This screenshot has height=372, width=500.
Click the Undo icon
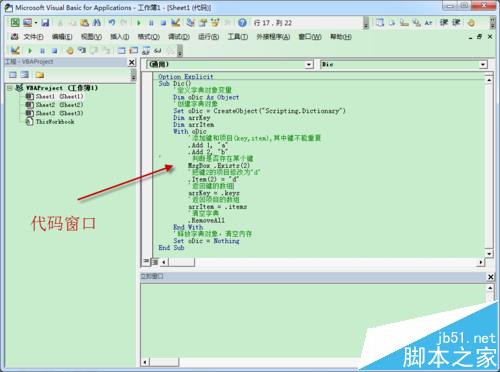112,23
